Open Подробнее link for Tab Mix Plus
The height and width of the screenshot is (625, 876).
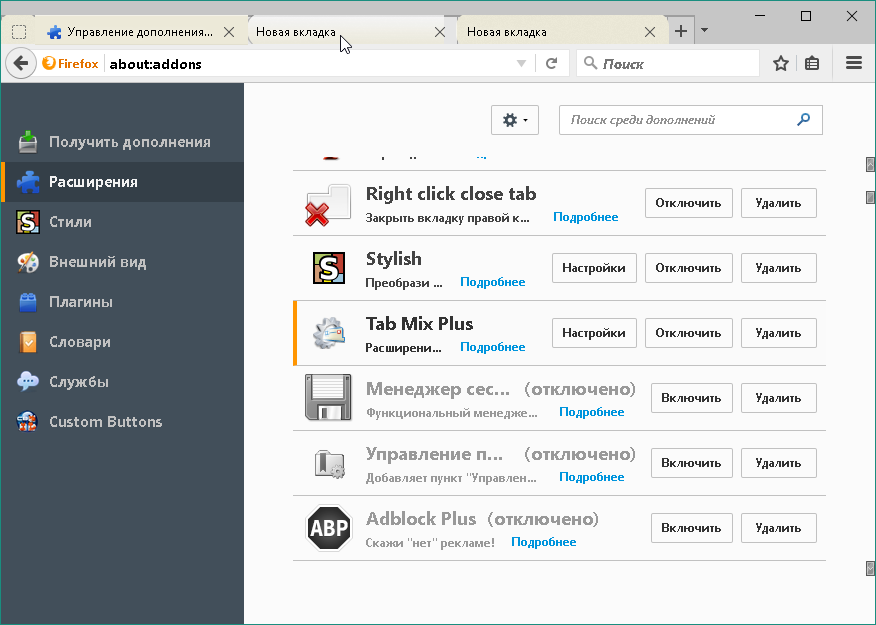click(x=493, y=347)
